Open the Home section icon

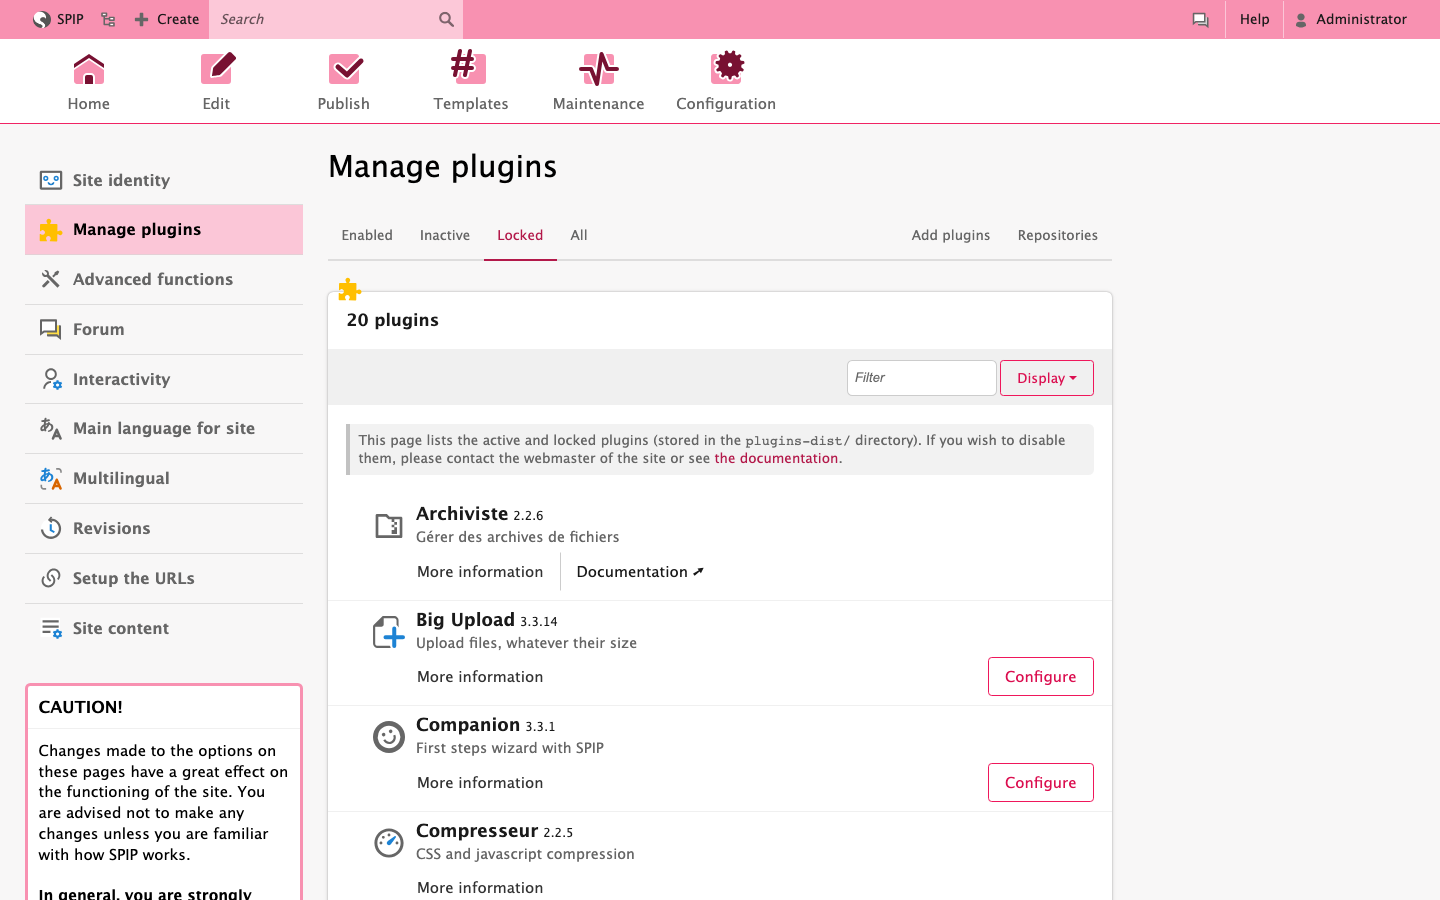[89, 69]
